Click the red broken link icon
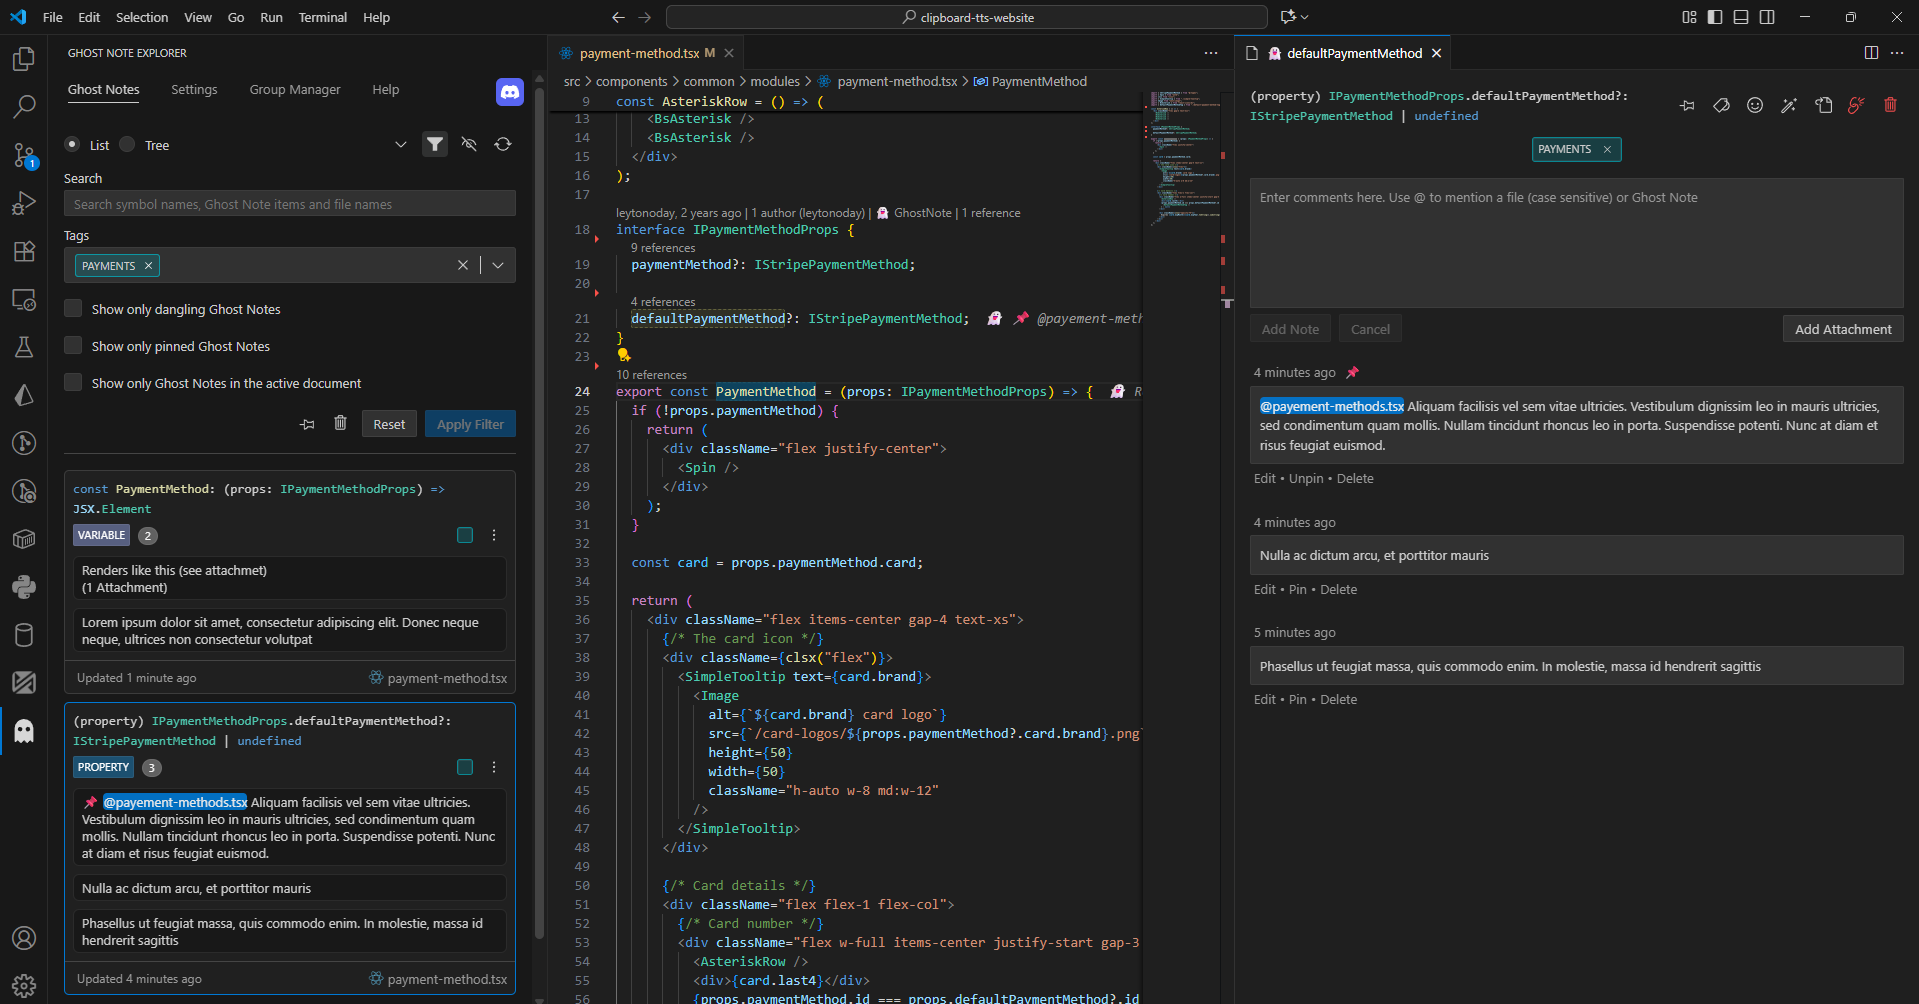 tap(1856, 105)
